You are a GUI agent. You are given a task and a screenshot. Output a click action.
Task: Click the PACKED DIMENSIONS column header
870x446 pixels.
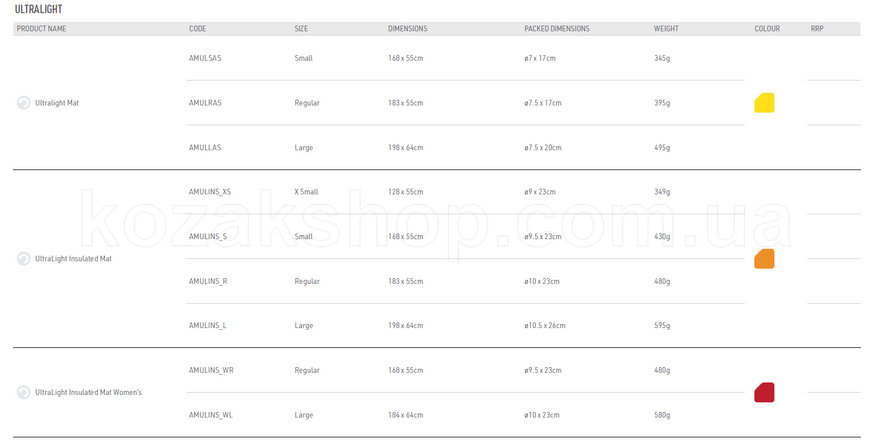click(557, 28)
